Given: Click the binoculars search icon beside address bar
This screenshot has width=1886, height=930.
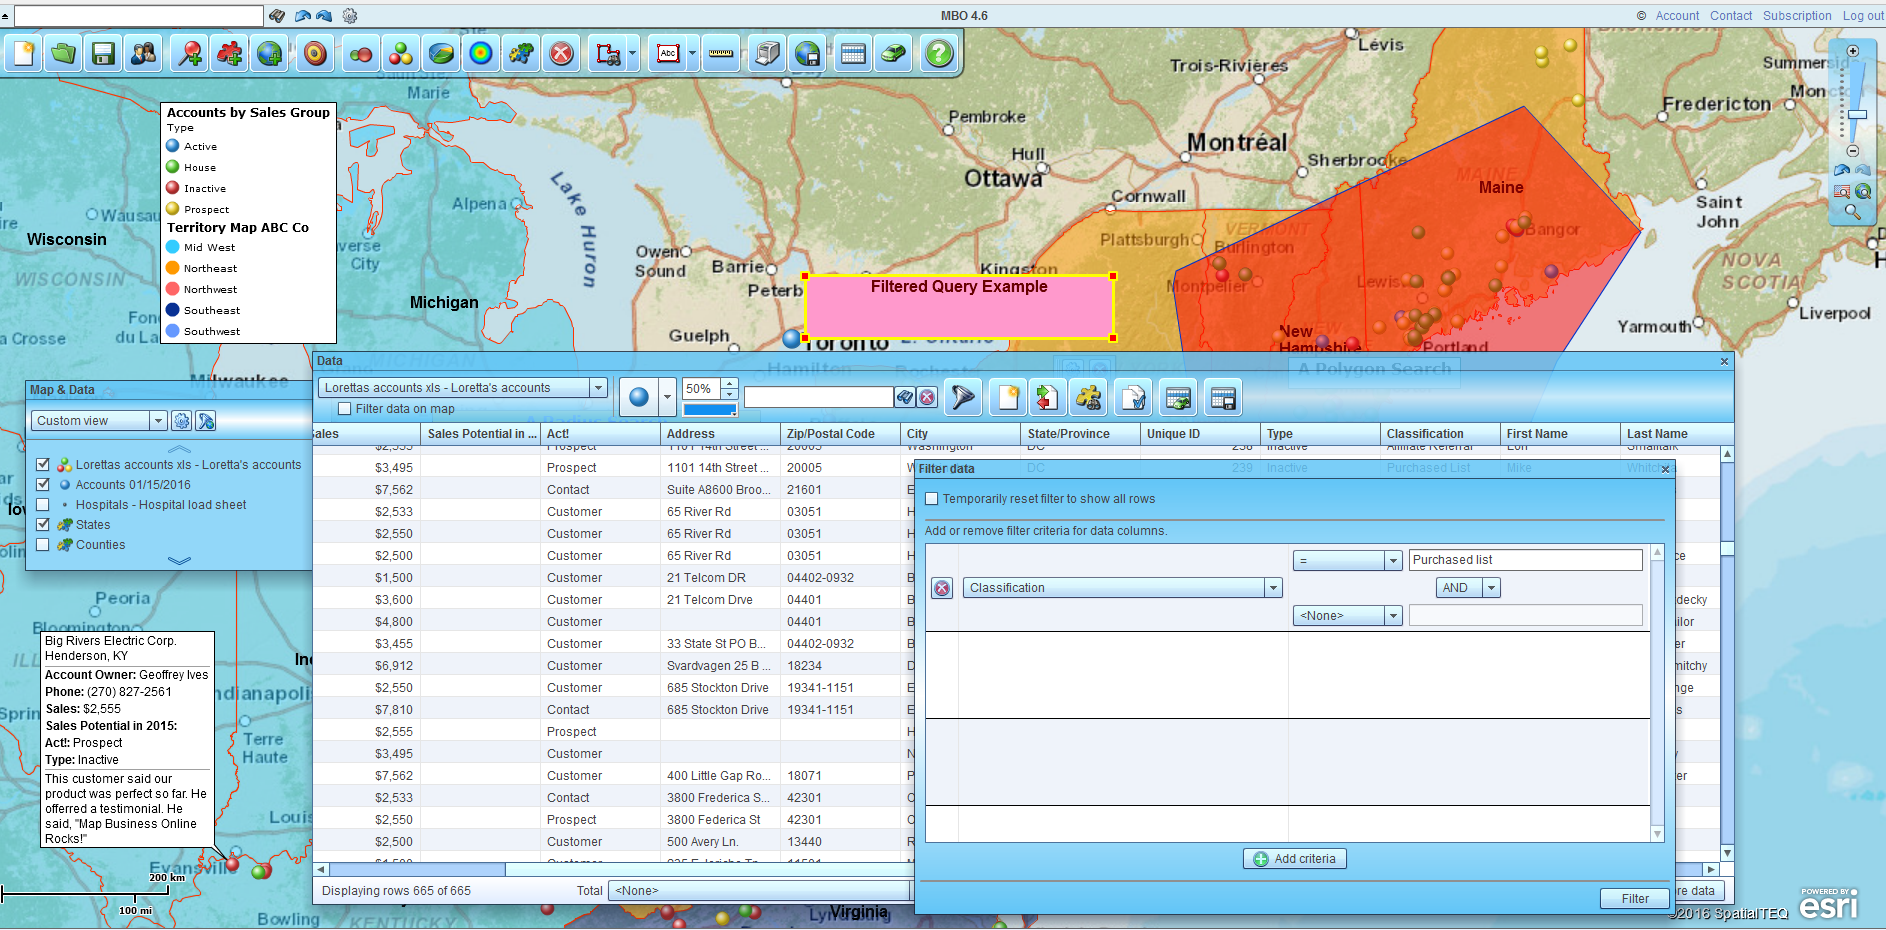Looking at the screenshot, I should 277,15.
